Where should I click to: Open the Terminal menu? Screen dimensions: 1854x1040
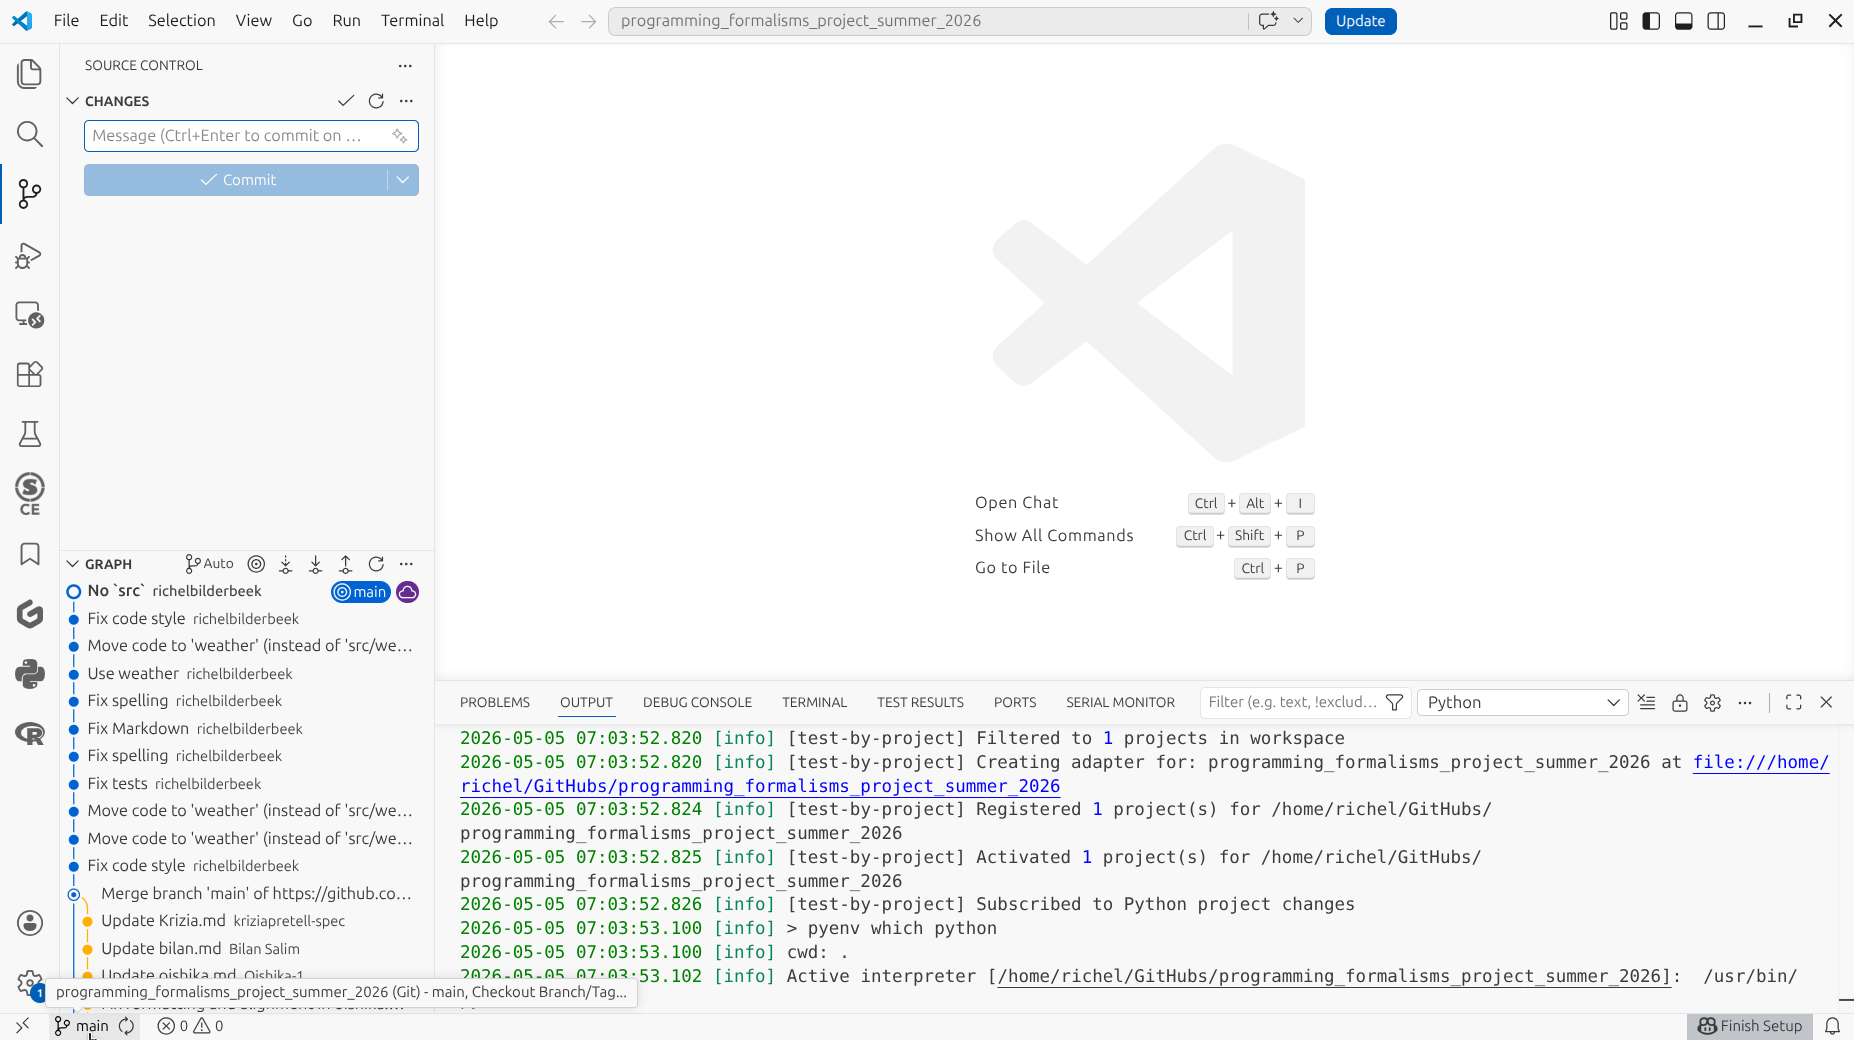pos(412,20)
